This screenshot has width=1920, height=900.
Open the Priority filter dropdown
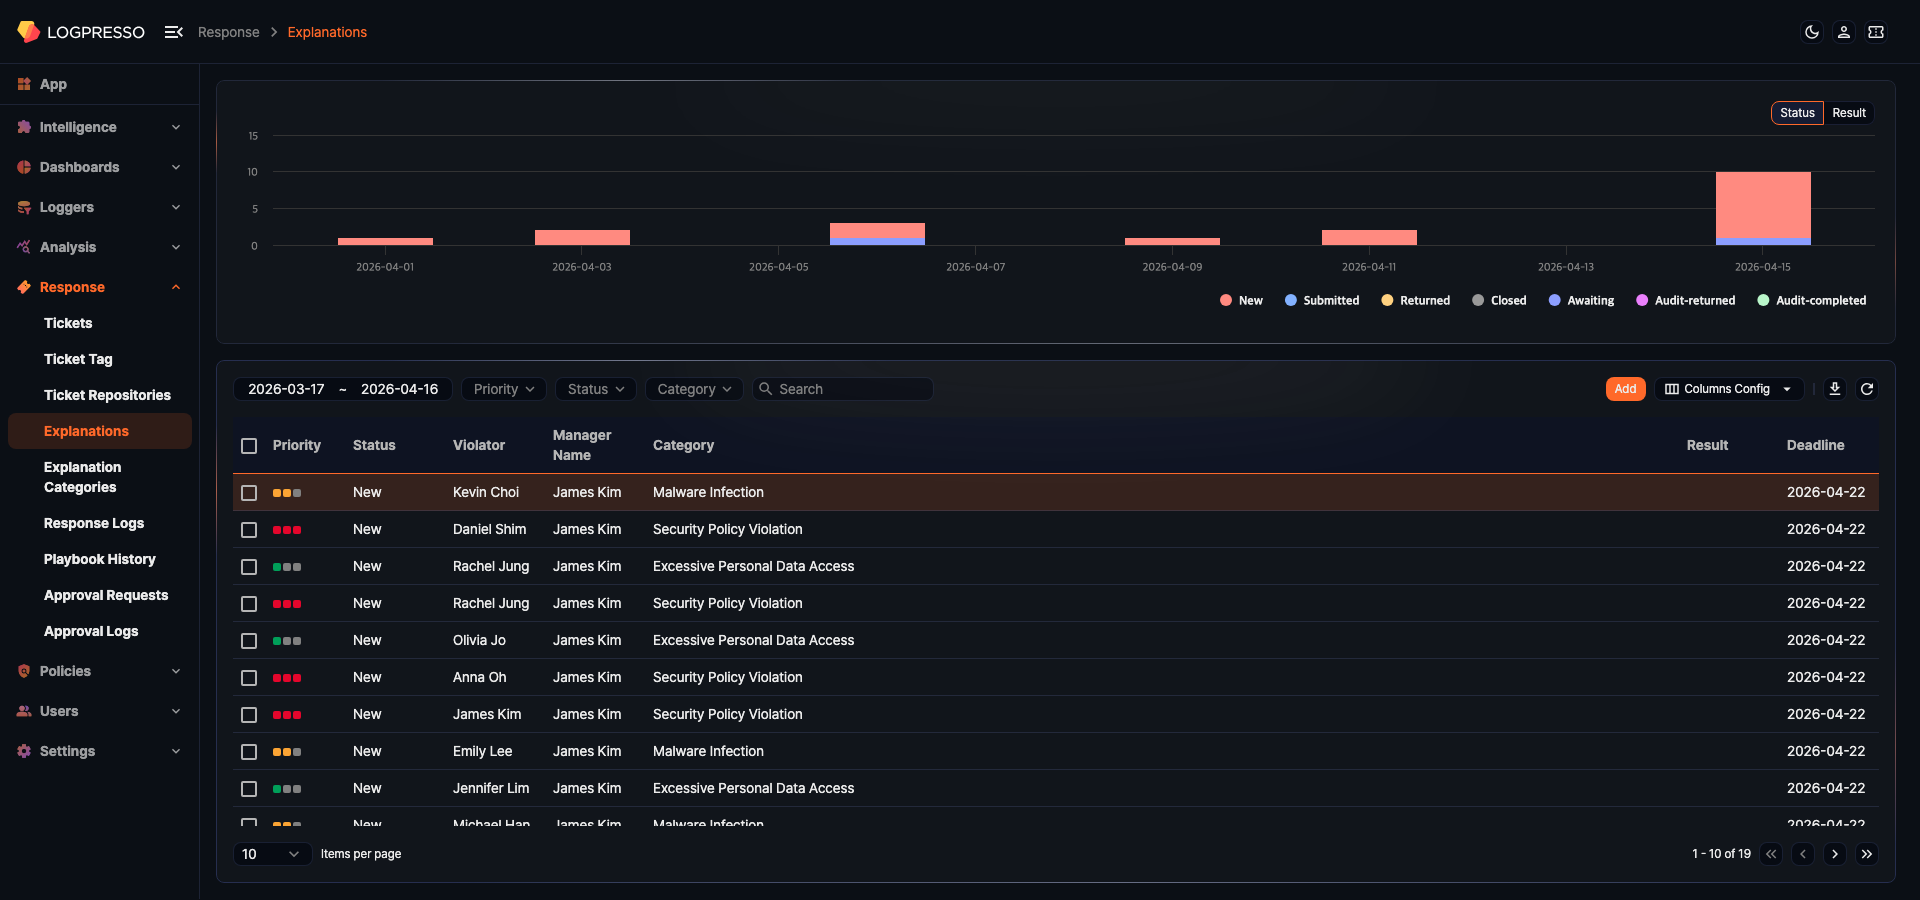click(503, 389)
